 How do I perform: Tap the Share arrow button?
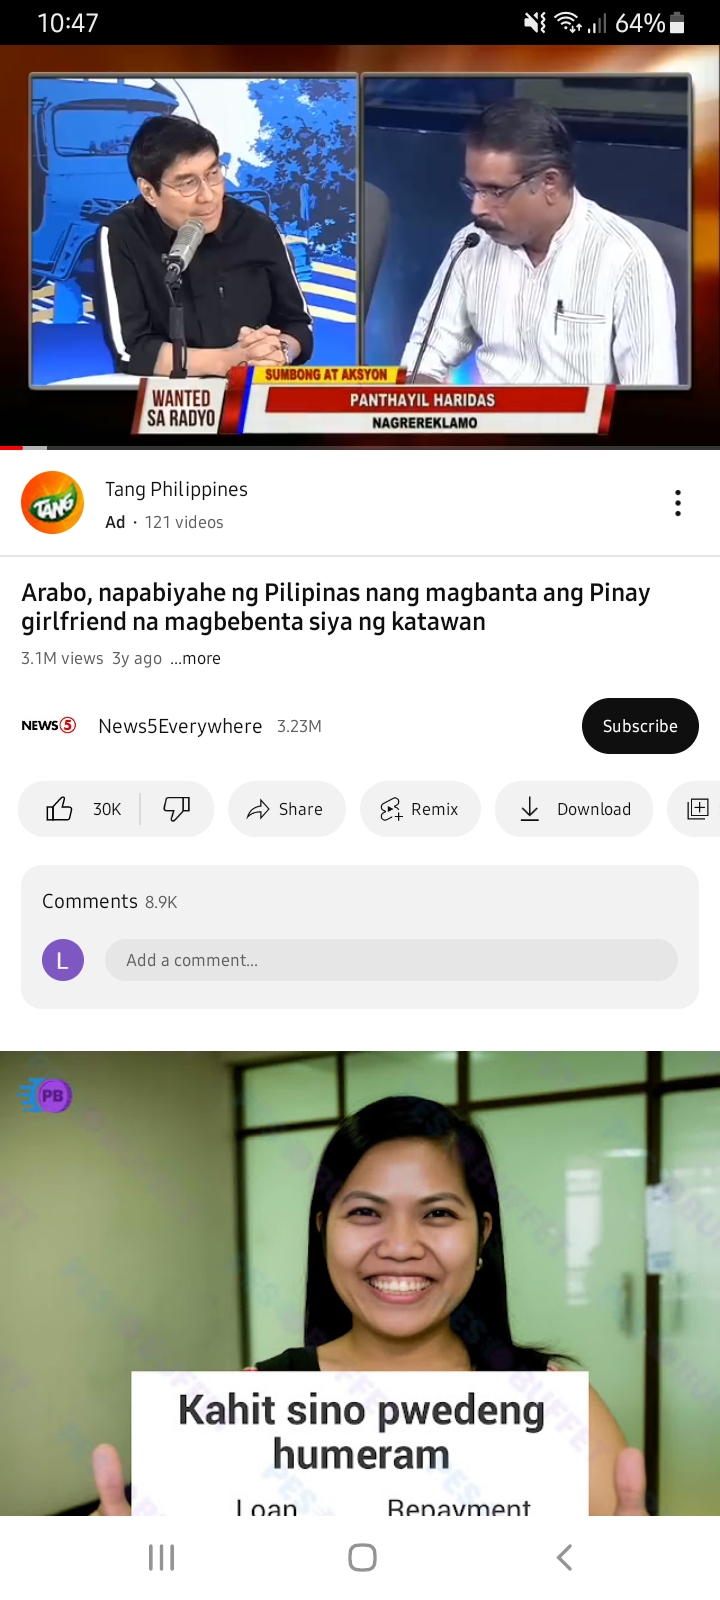[x=287, y=809]
